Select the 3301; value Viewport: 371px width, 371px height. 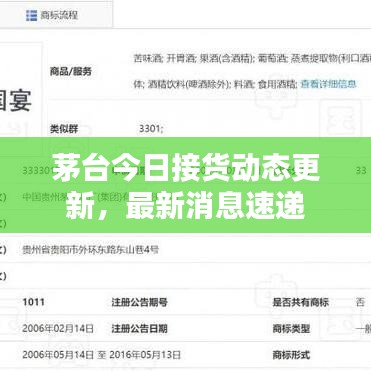tap(151, 129)
